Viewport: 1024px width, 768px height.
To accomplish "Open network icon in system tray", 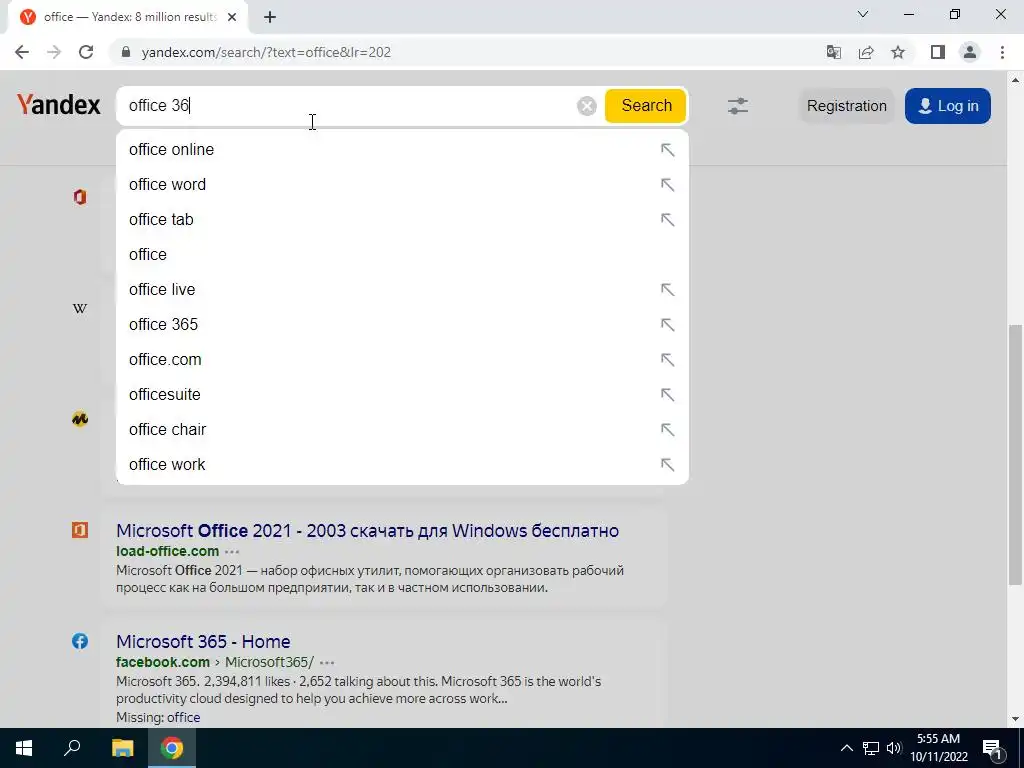I will [871, 748].
